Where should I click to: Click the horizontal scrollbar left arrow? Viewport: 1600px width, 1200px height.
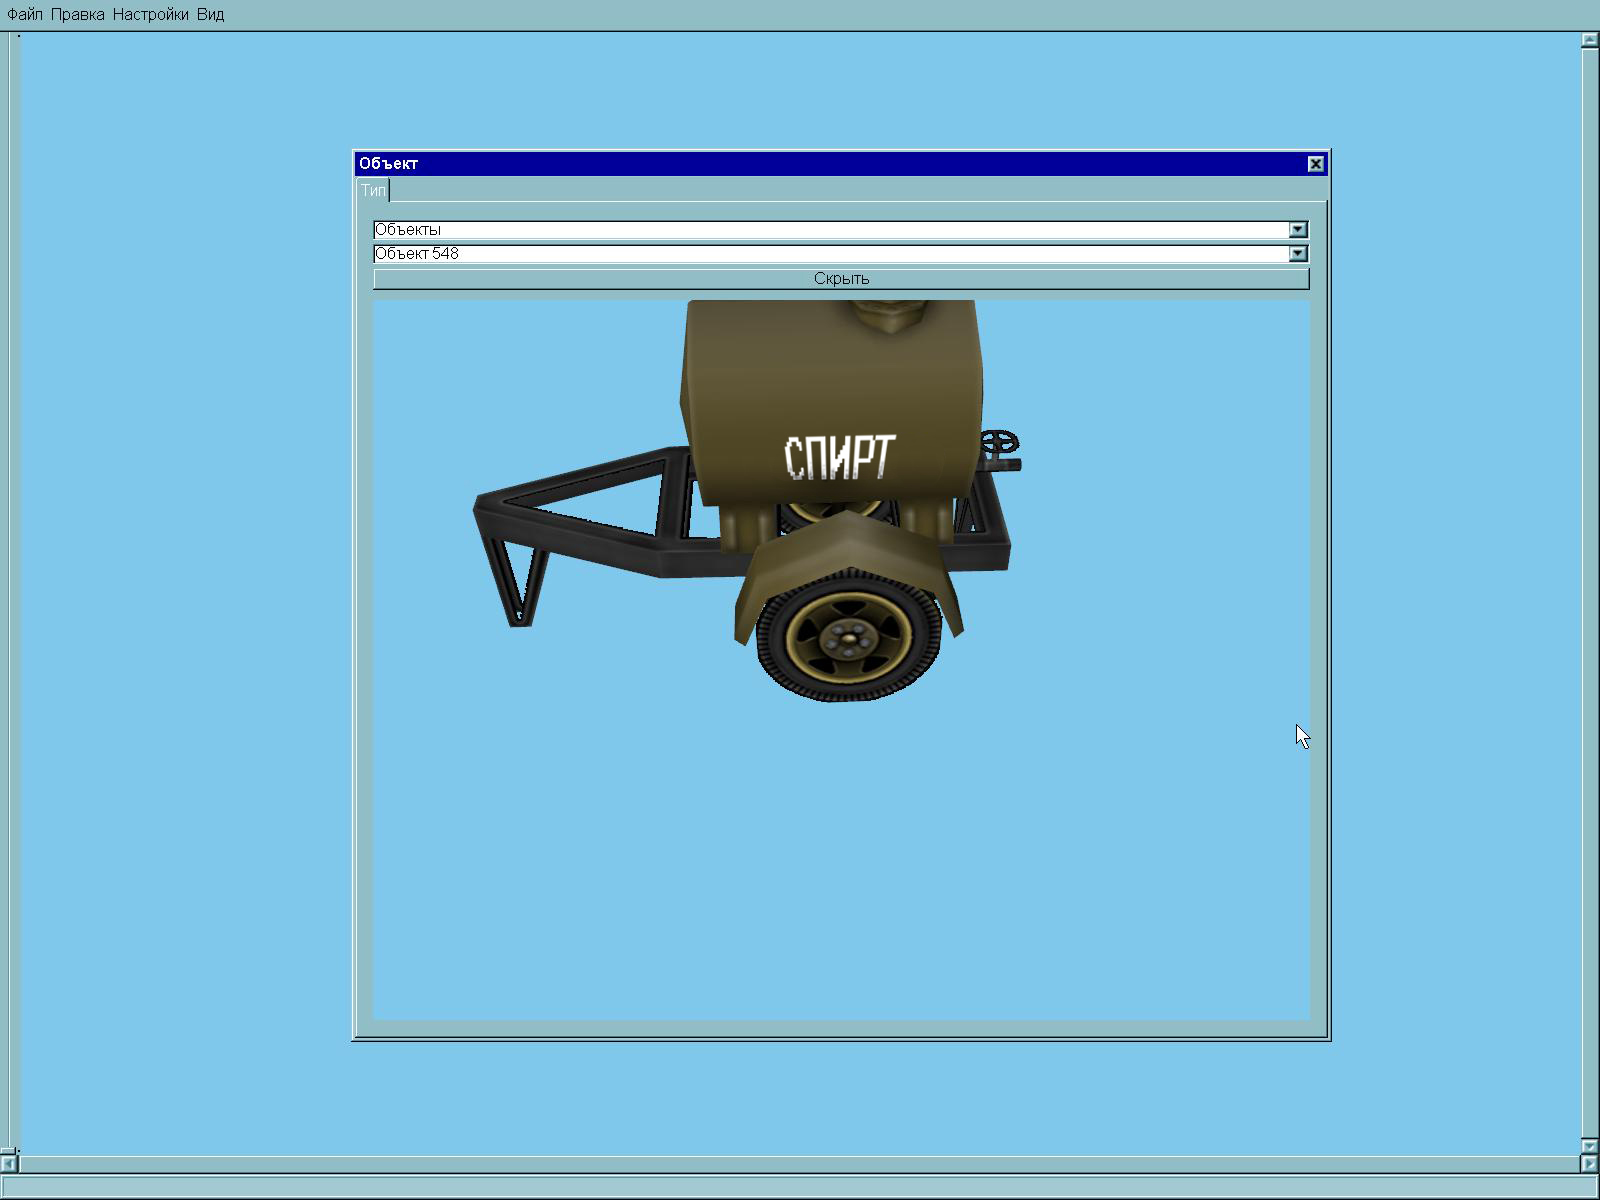[9, 1164]
